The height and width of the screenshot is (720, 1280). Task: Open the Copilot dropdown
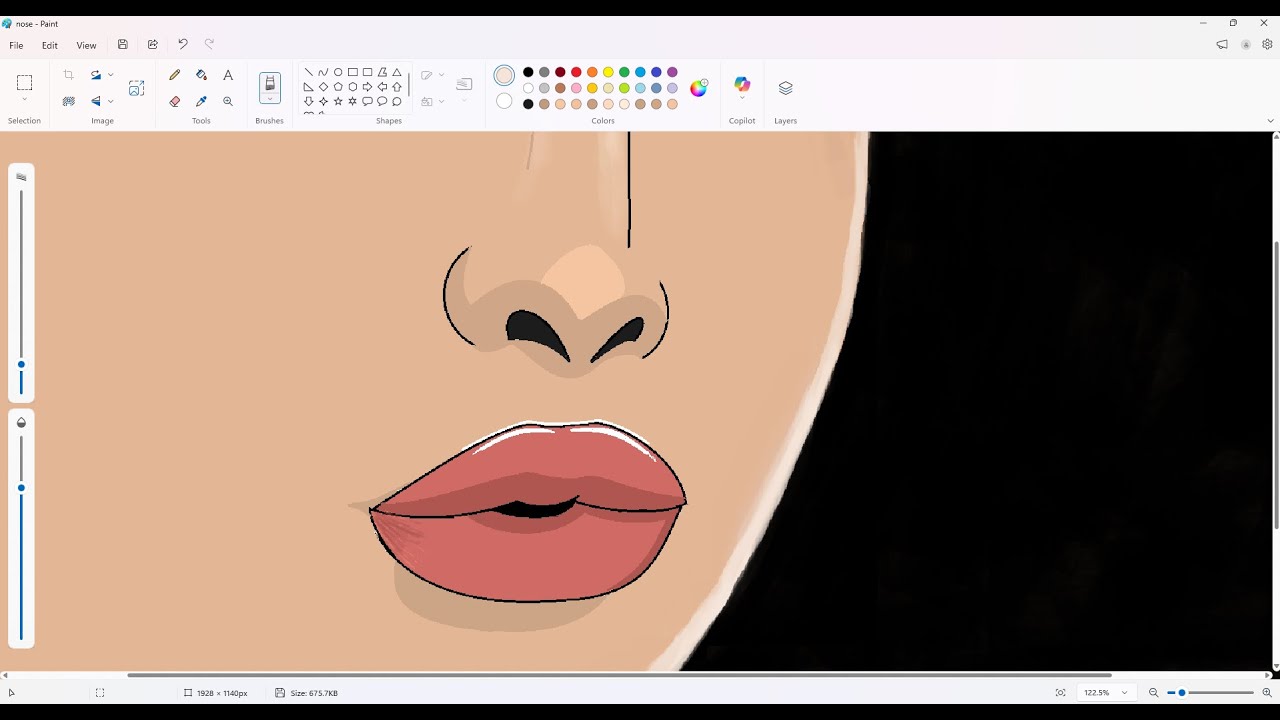tap(742, 98)
